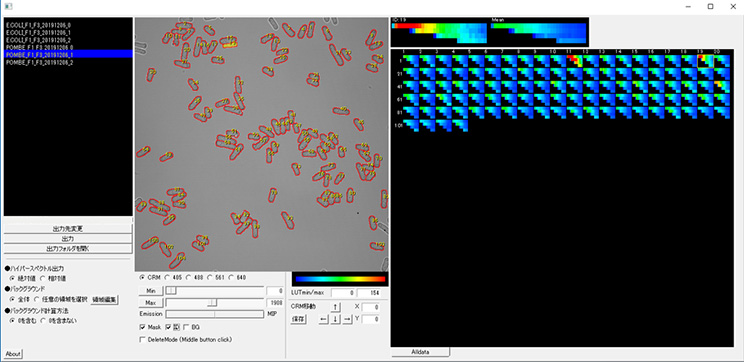Click the LUT max value field showing 154
This screenshot has width=744, height=362.
click(x=370, y=293)
